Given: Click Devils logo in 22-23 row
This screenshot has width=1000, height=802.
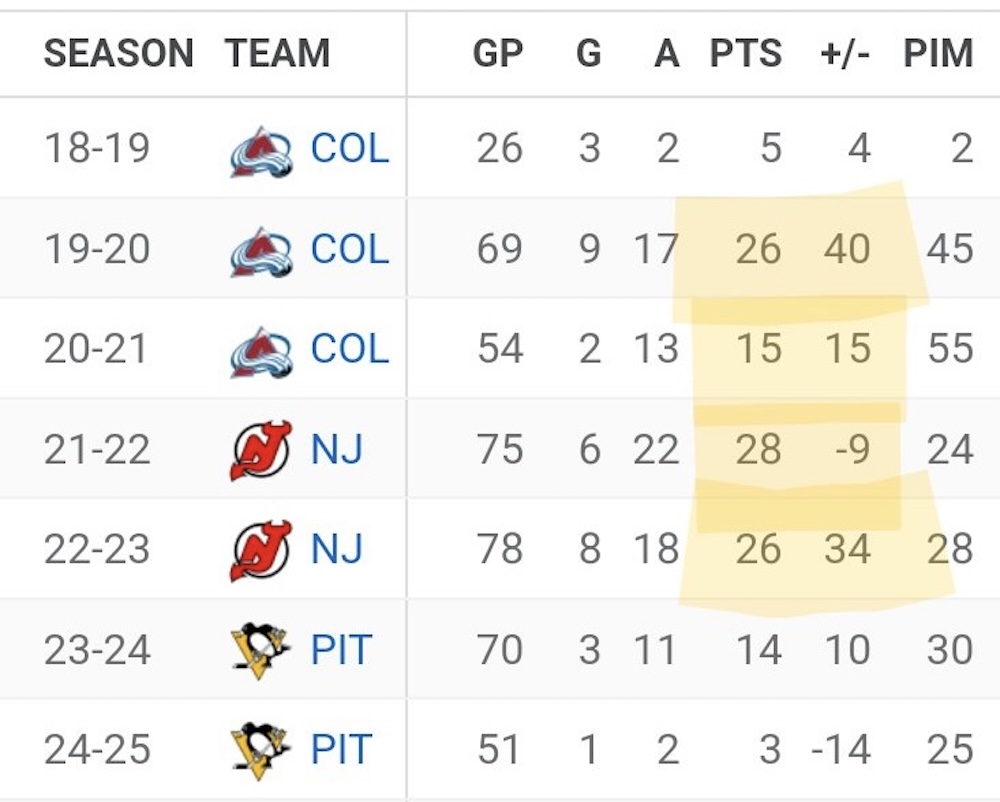Looking at the screenshot, I should pyautogui.click(x=261, y=551).
